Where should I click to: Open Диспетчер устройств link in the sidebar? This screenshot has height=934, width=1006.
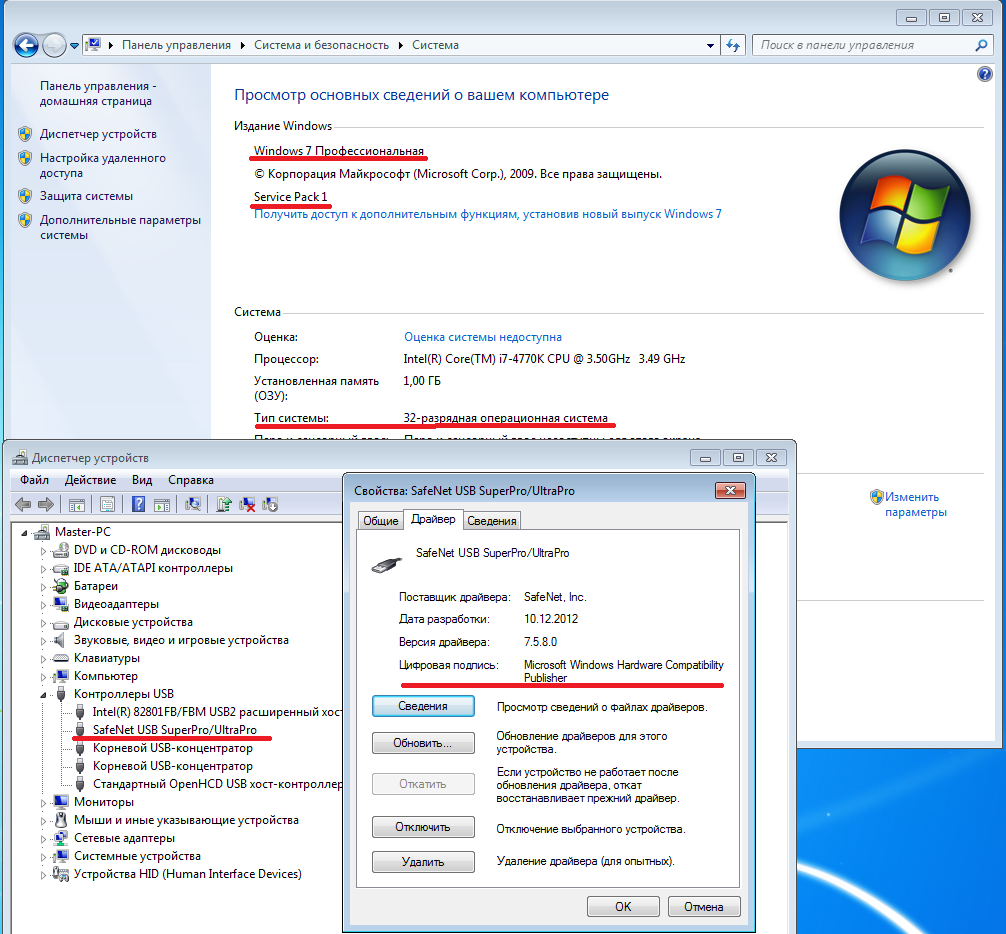(98, 134)
